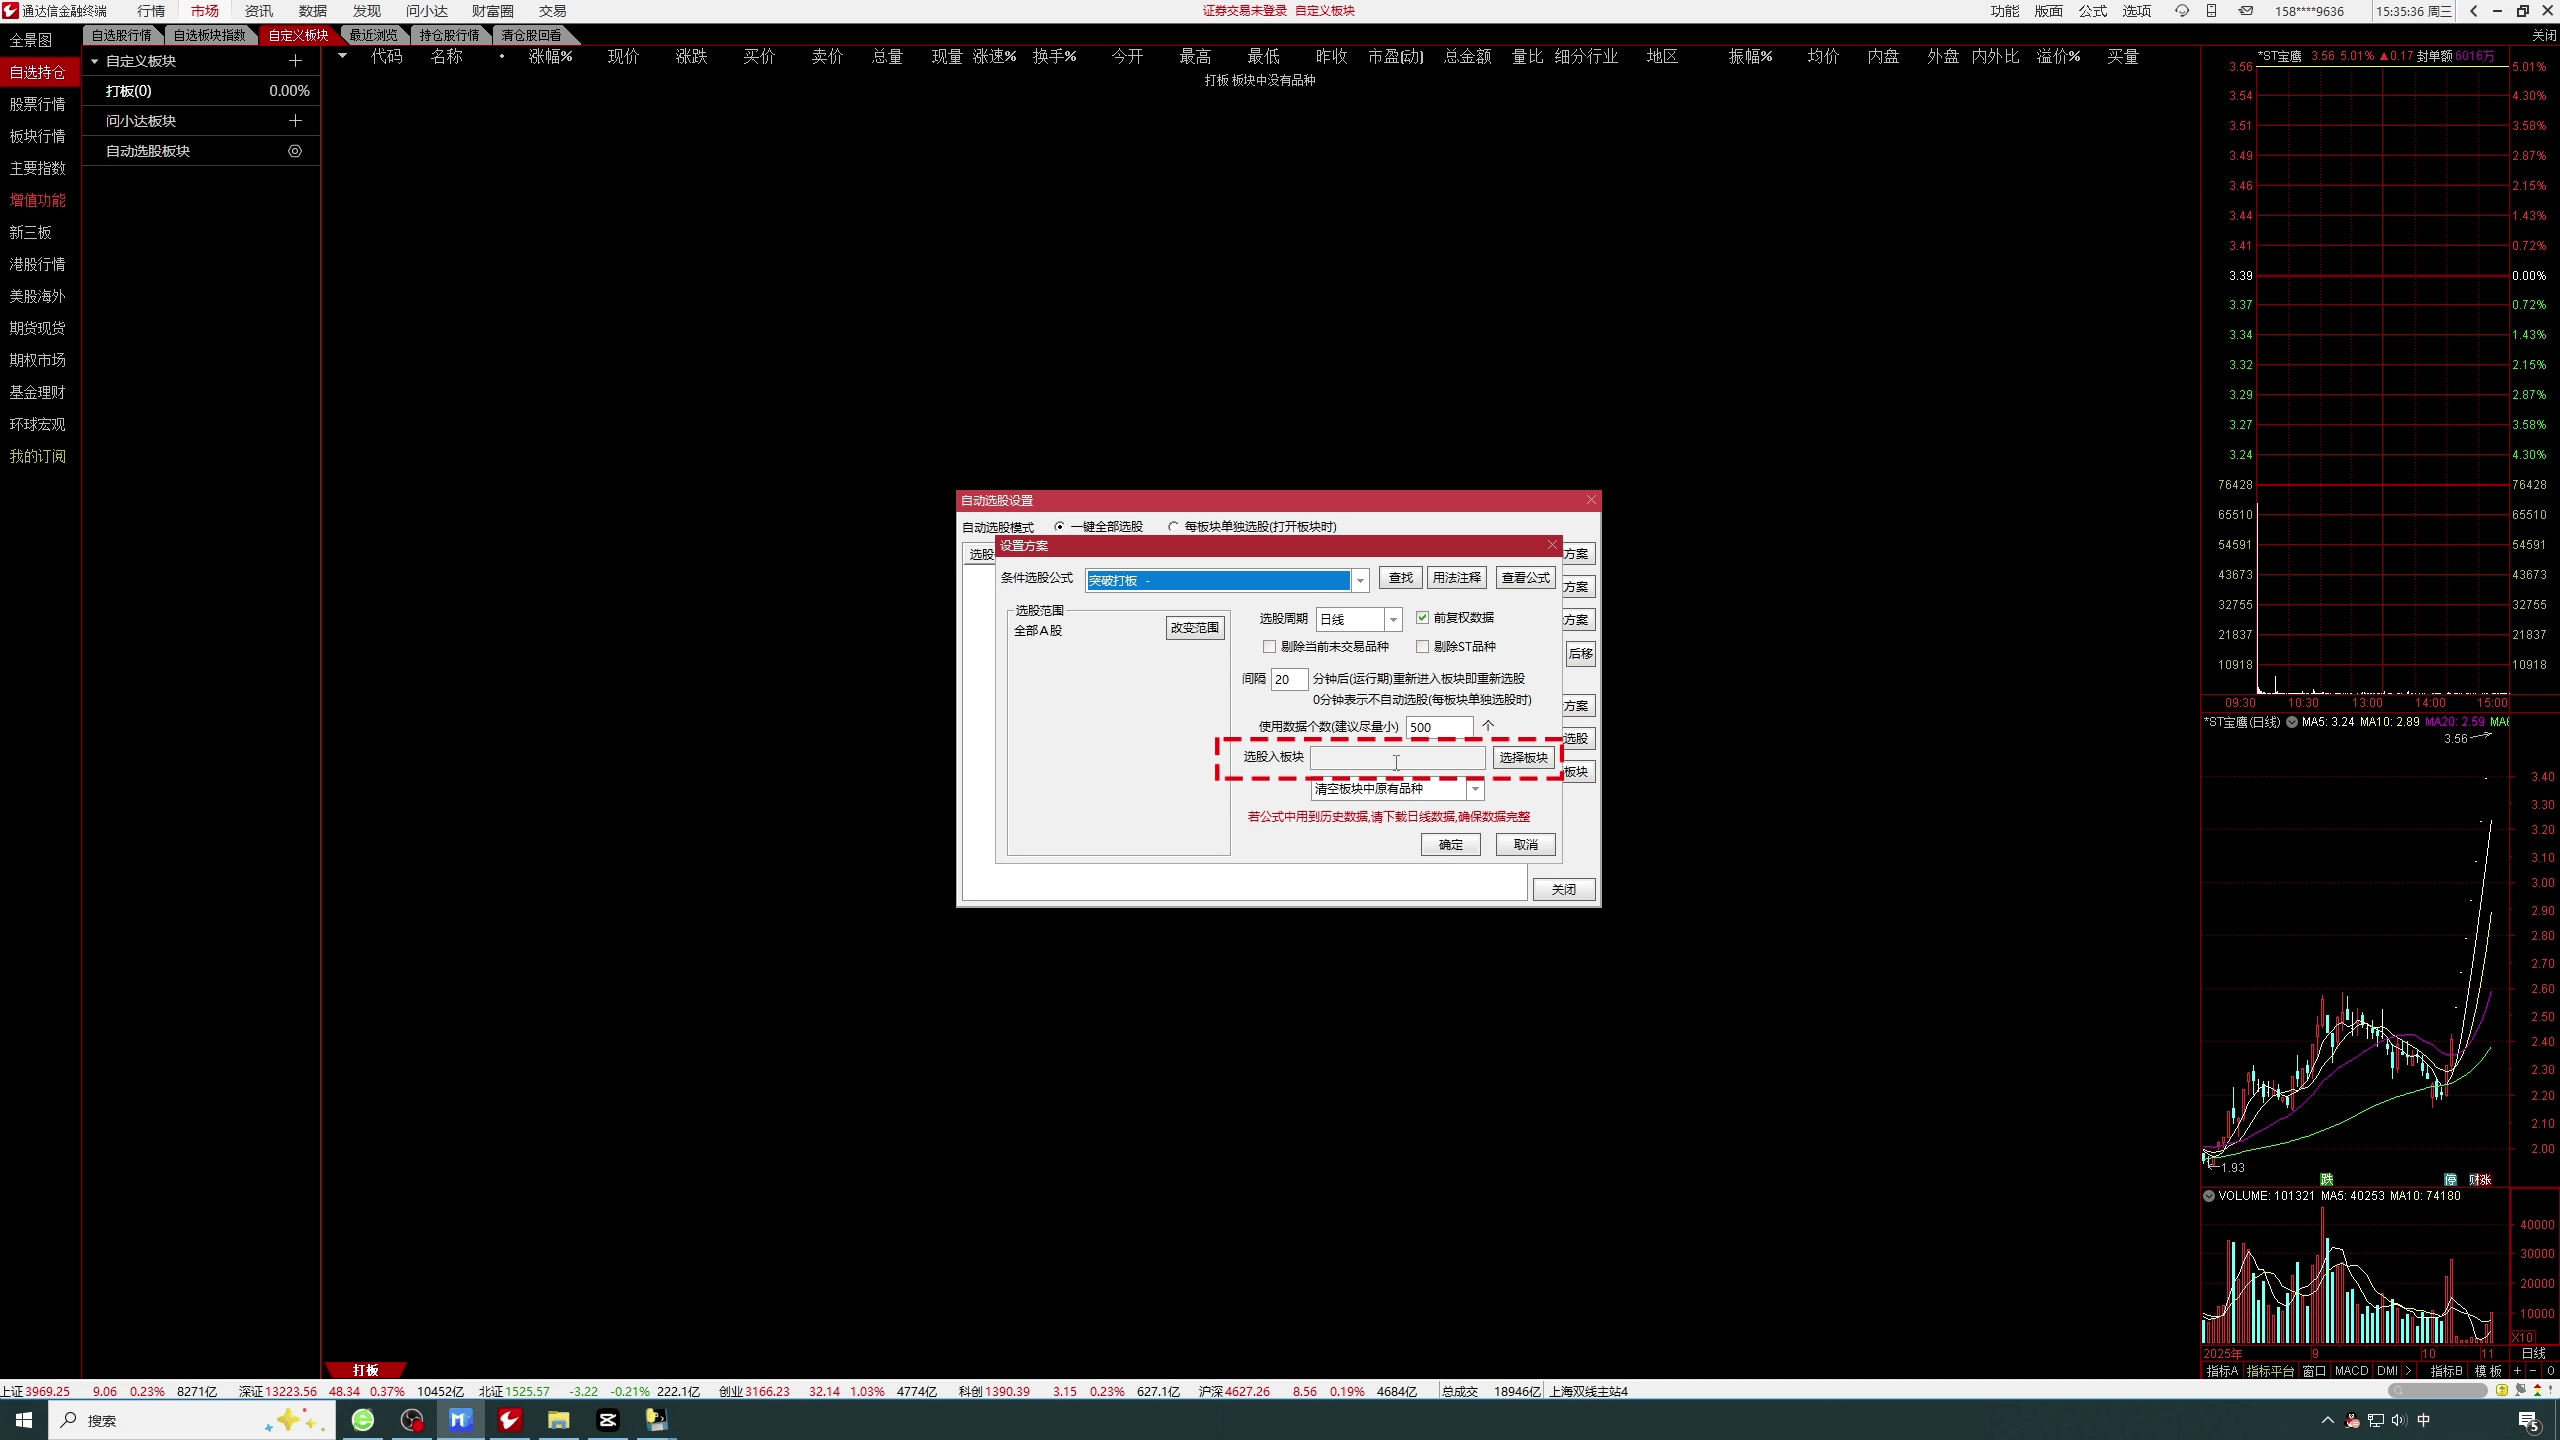Open WeChat from the taskbar

click(363, 1419)
